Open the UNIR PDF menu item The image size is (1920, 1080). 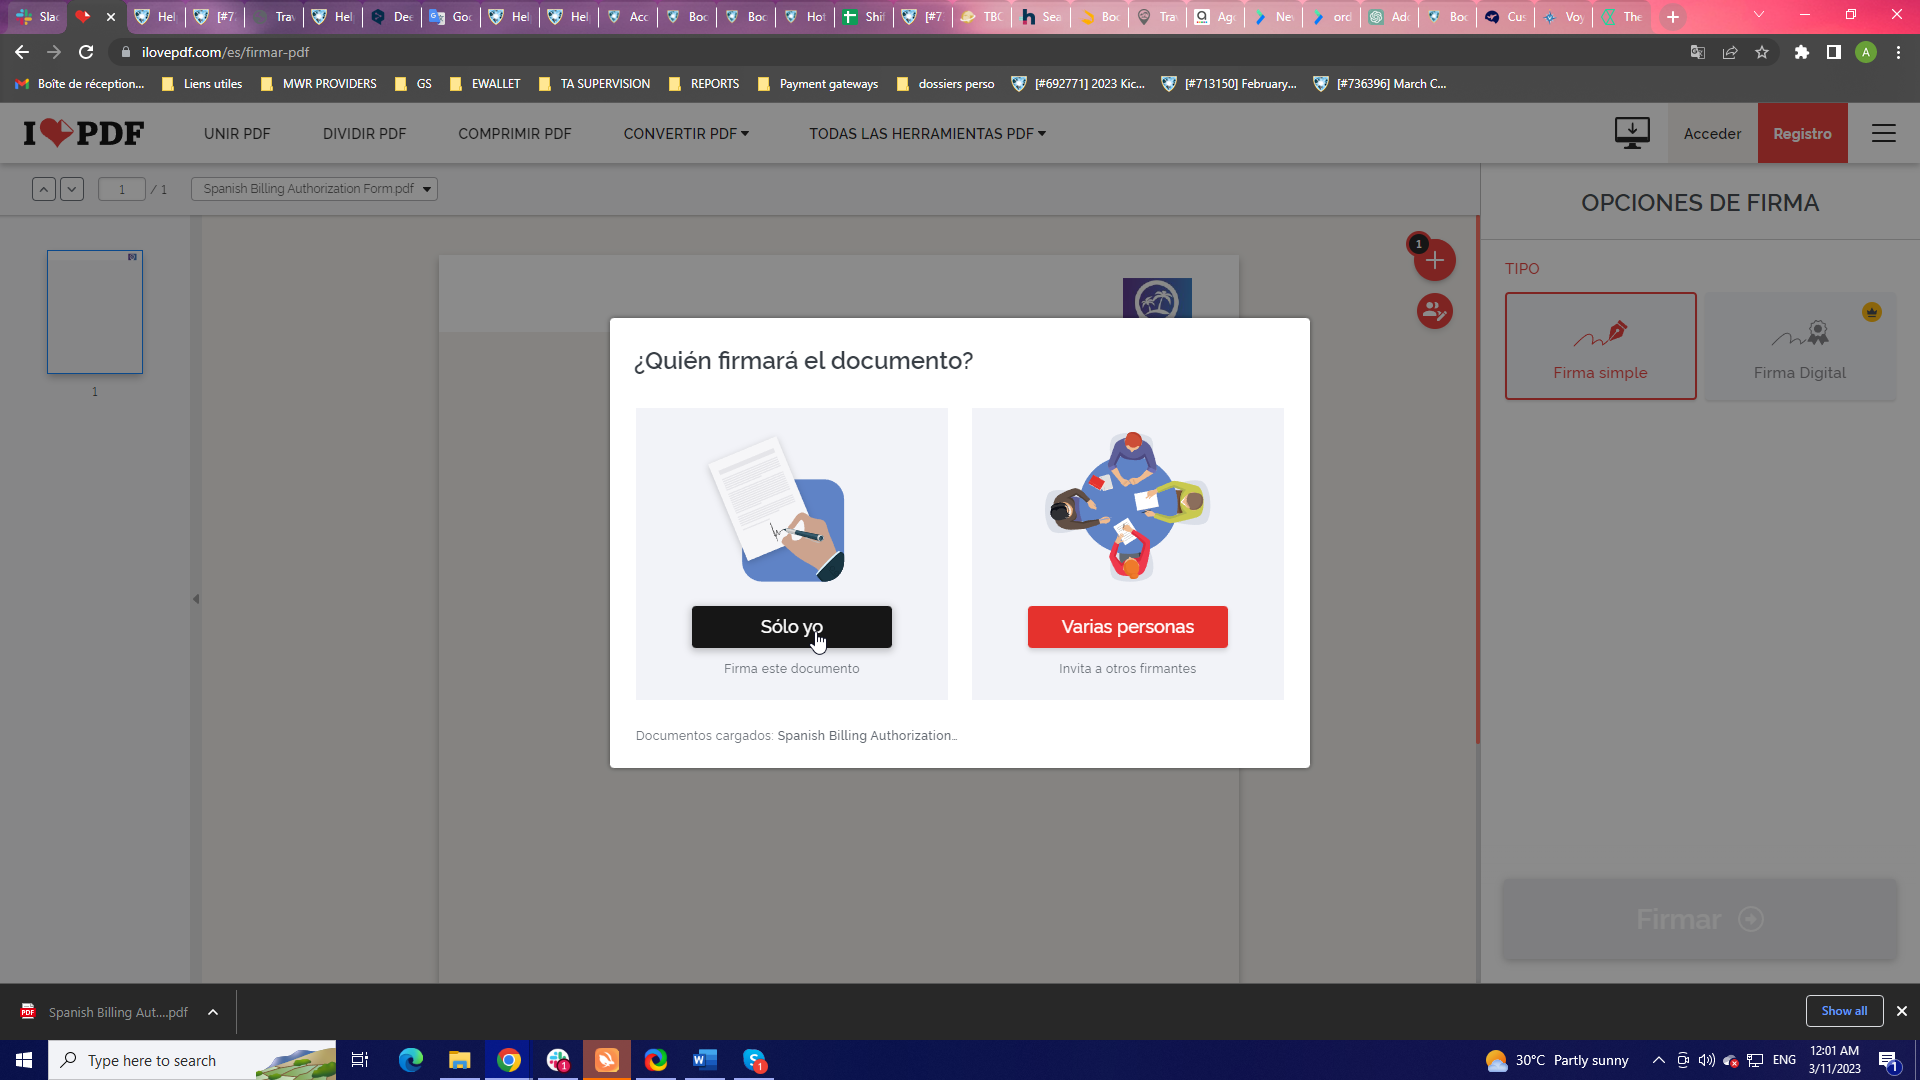(237, 134)
